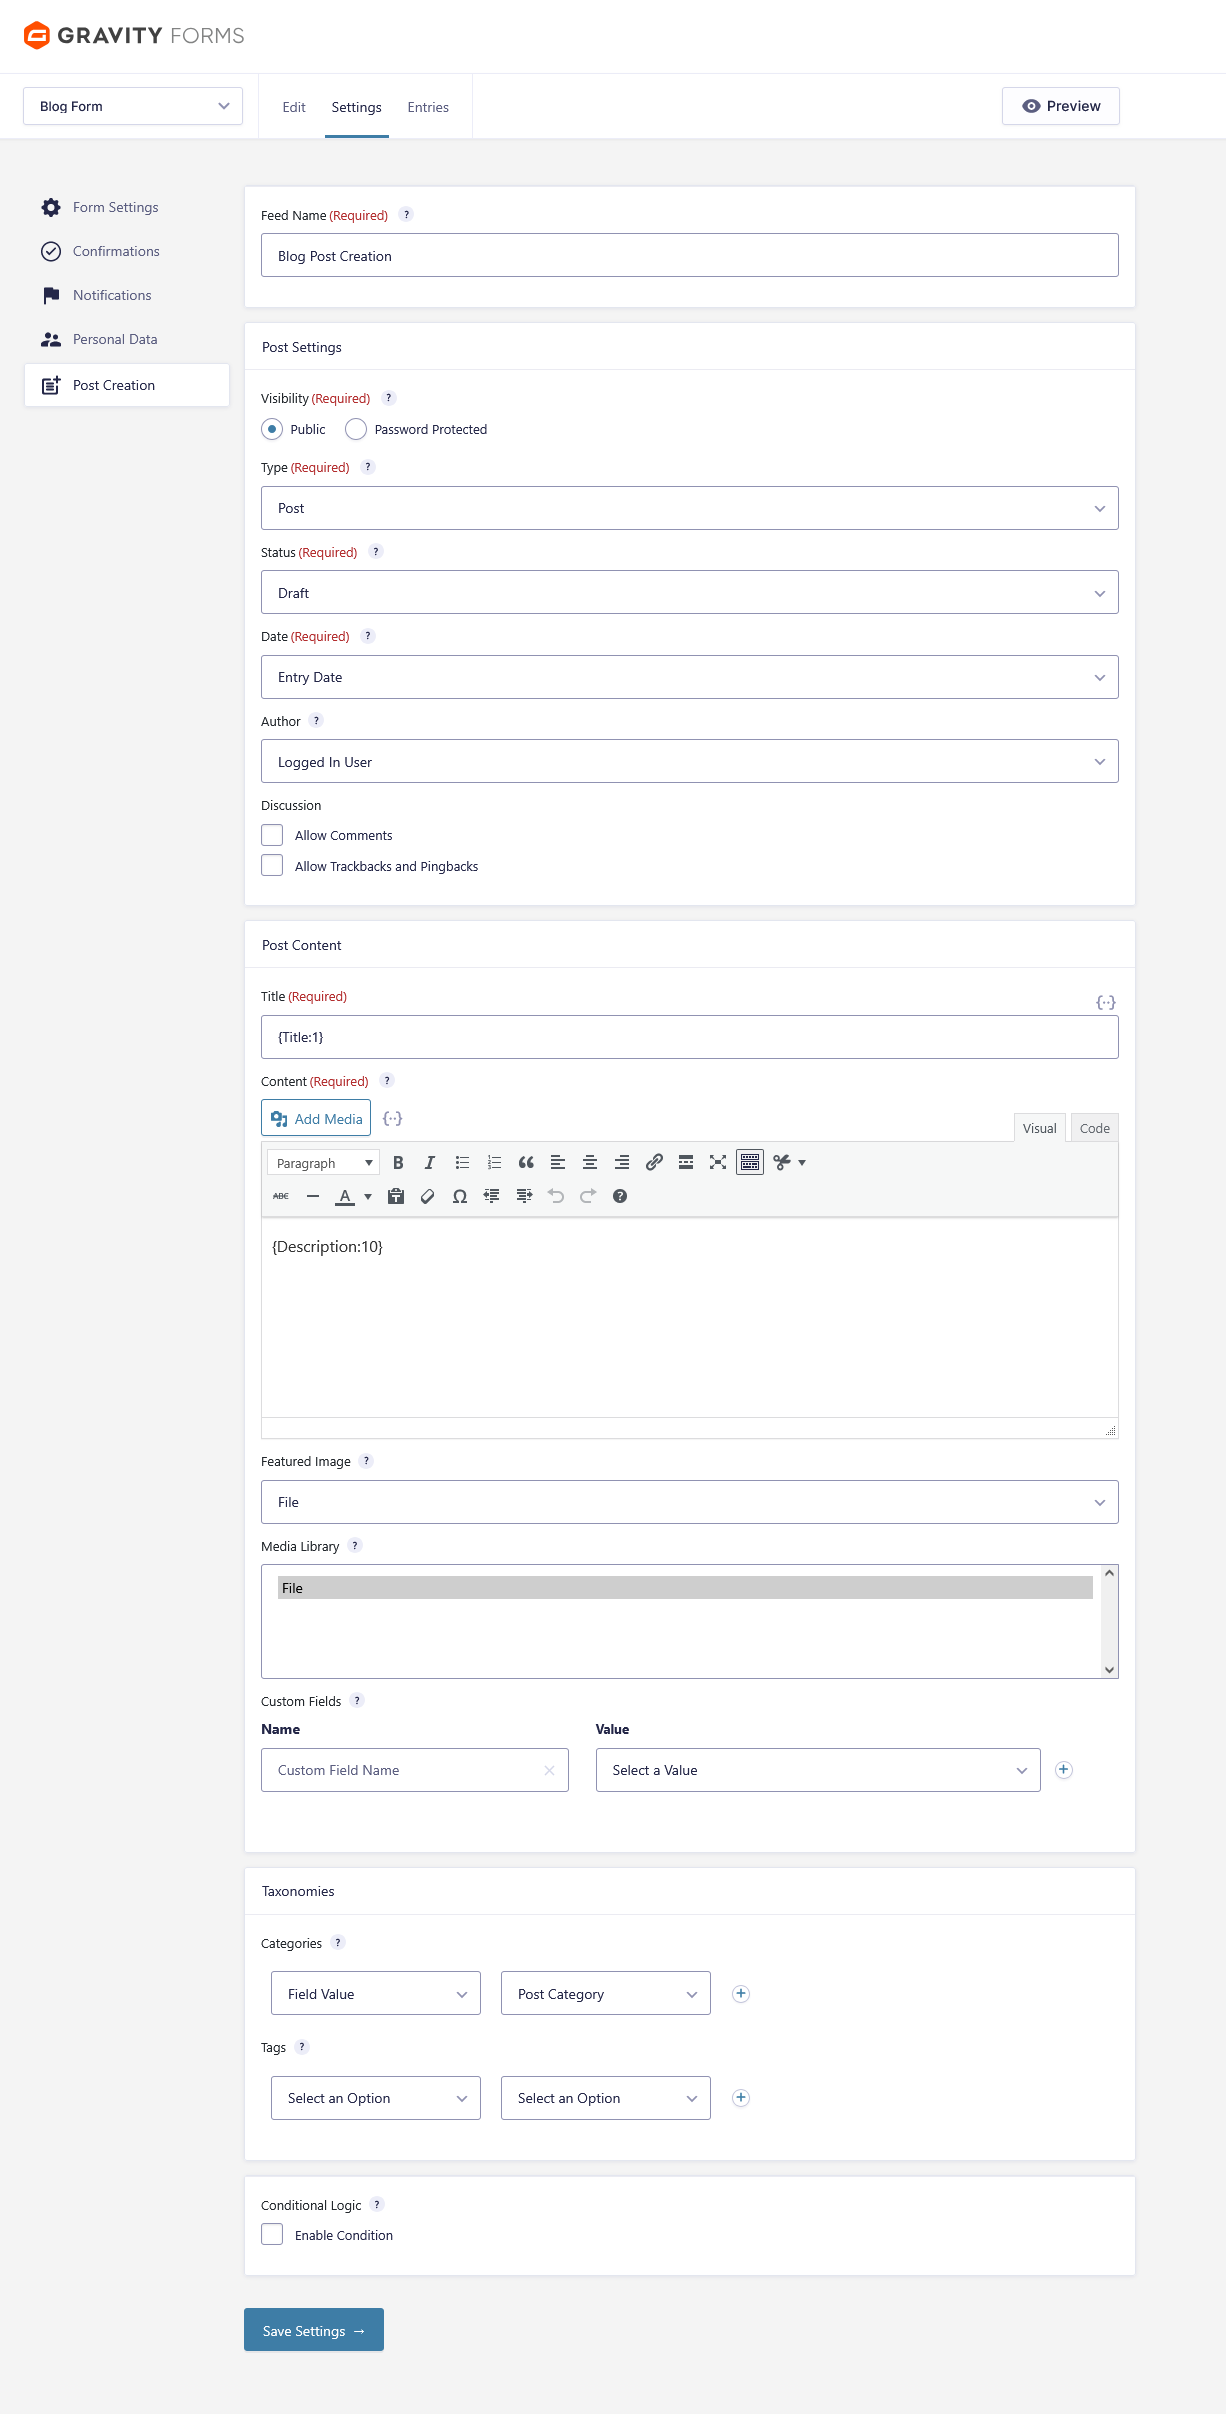Check Allow Trackbacks and Pingbacks
The height and width of the screenshot is (2414, 1226).
[272, 866]
